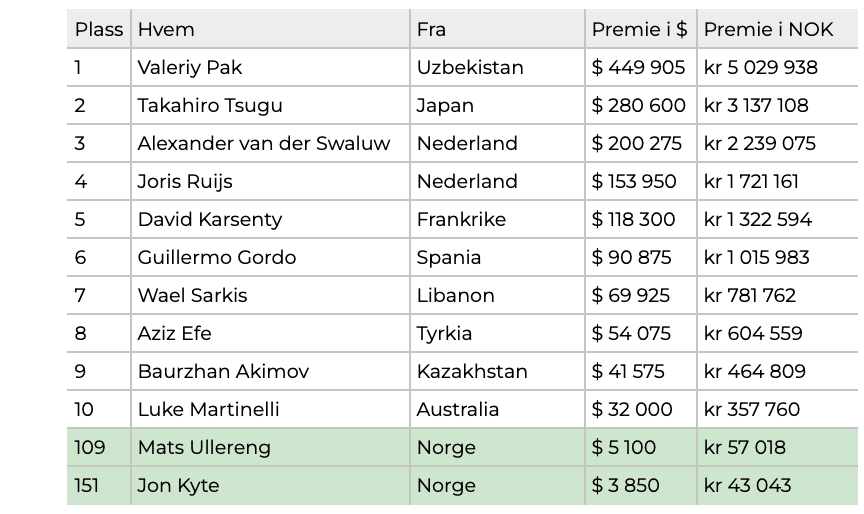Click the Plass column header
This screenshot has height=514, width=864.
pyautogui.click(x=99, y=29)
